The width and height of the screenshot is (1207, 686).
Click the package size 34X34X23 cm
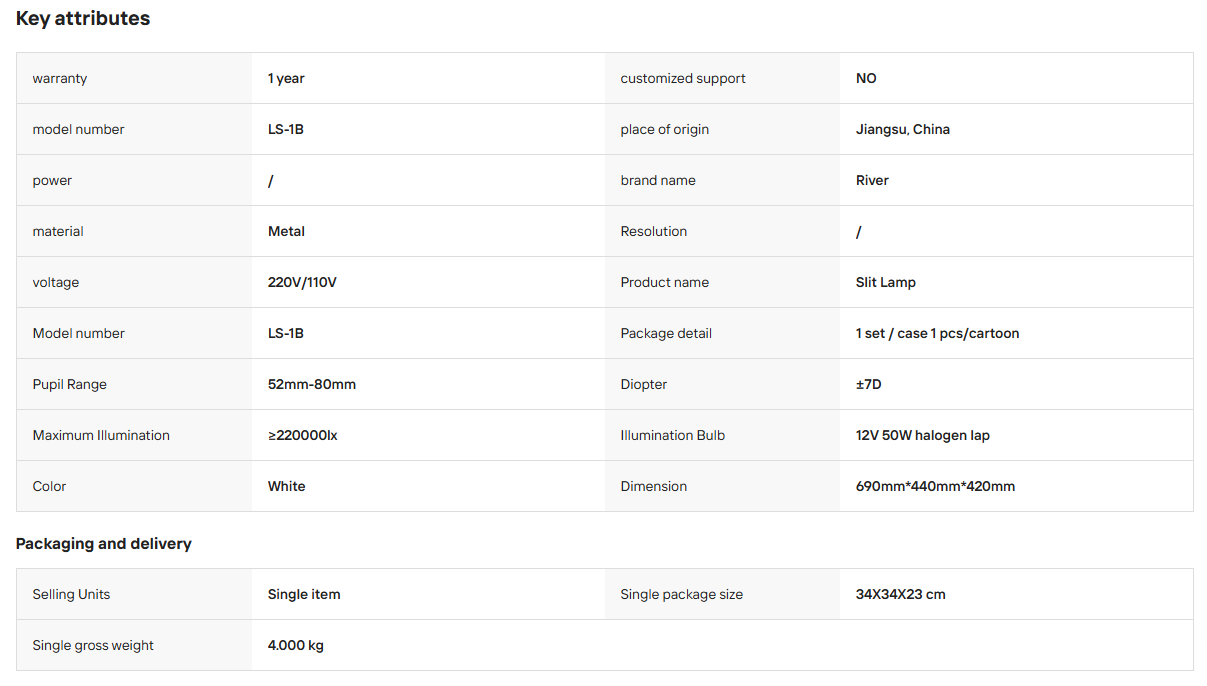(x=901, y=594)
